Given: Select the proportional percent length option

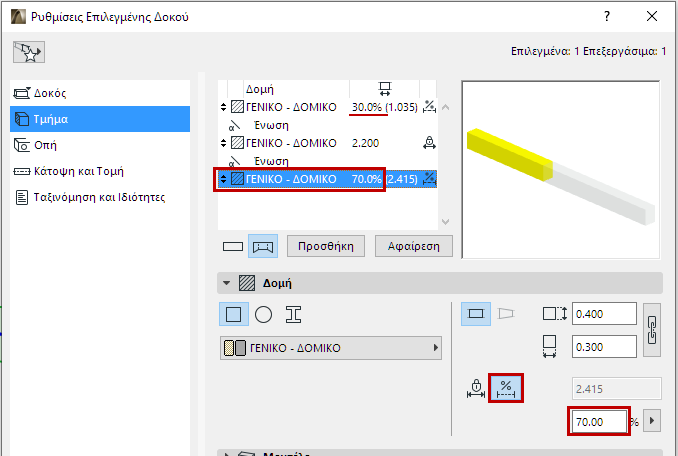Looking at the screenshot, I should tap(506, 388).
